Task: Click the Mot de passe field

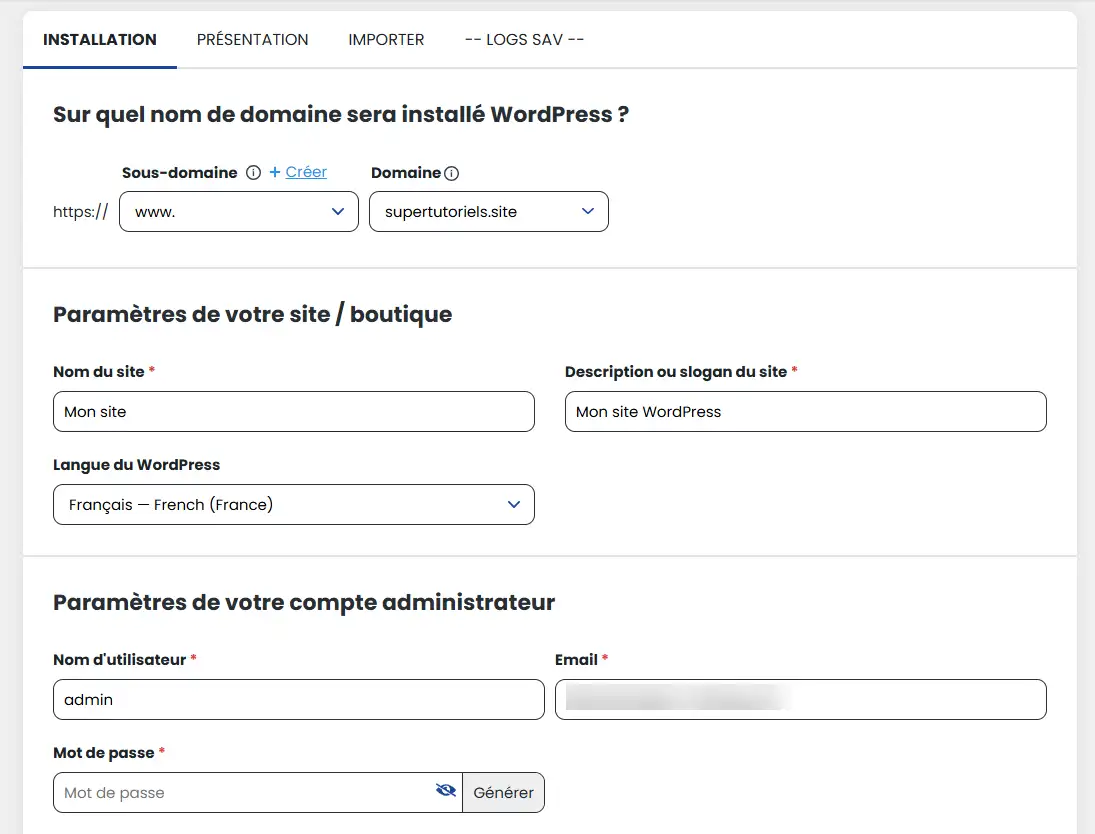Action: (x=258, y=792)
